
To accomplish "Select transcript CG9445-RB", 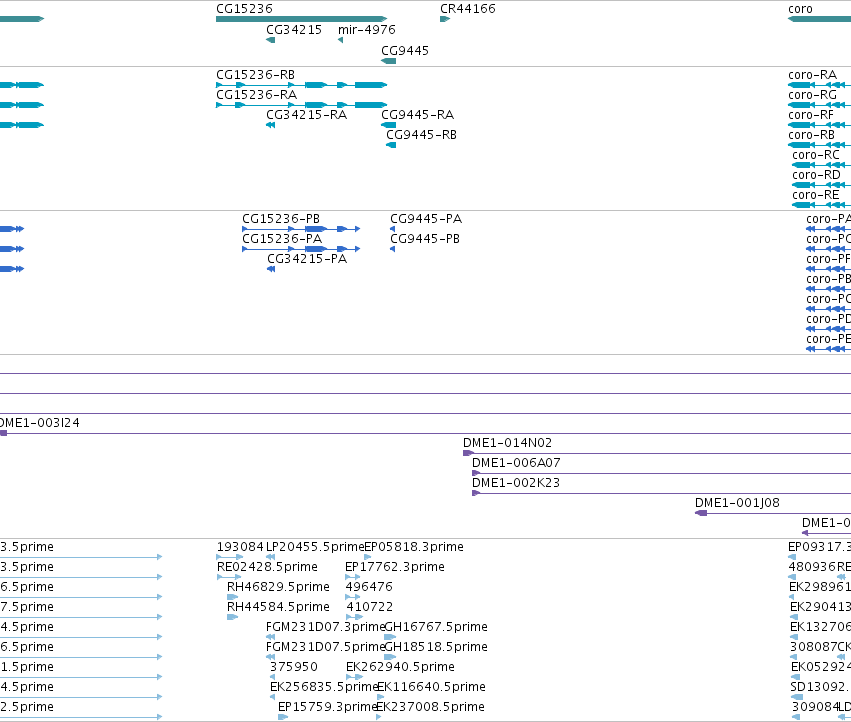I will (x=391, y=145).
